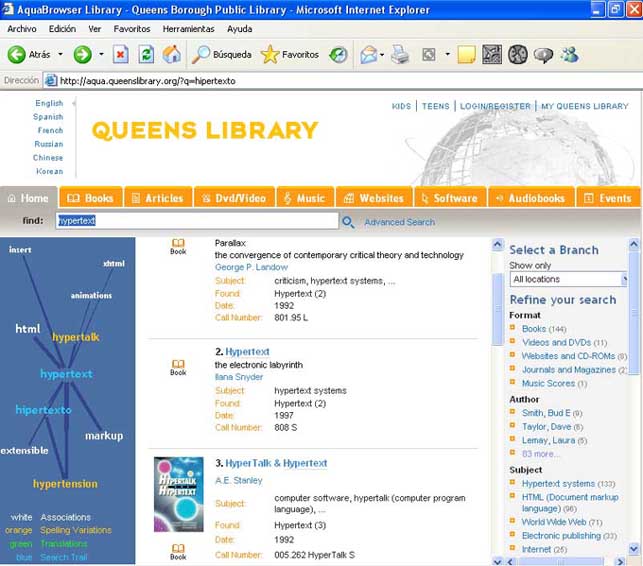Switch to the Home tab
Viewport: 643px width, 566px height.
pos(29,198)
